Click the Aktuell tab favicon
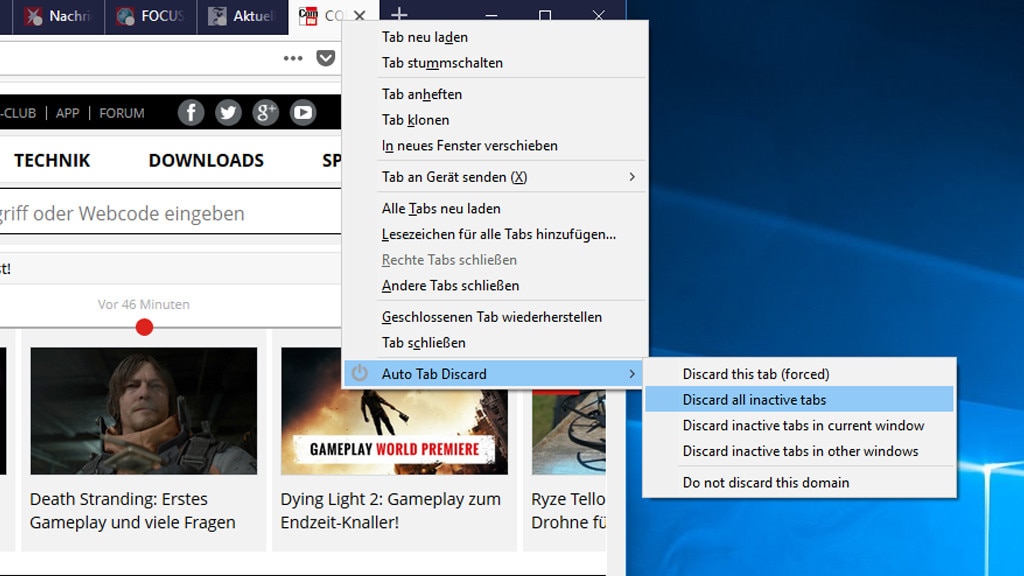The height and width of the screenshot is (576, 1024). point(216,15)
